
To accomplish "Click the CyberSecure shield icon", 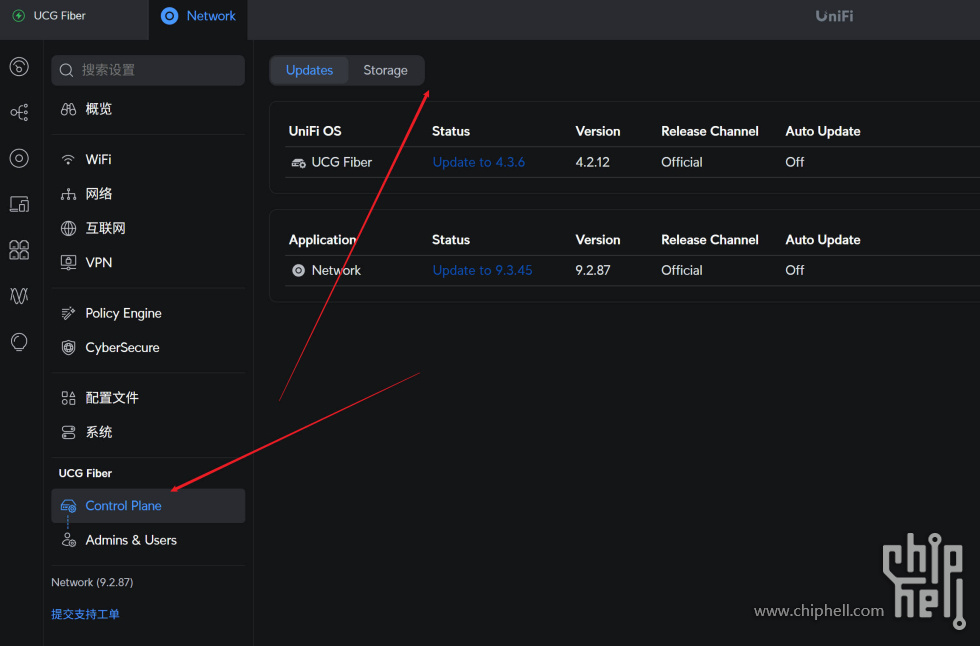I will [68, 347].
